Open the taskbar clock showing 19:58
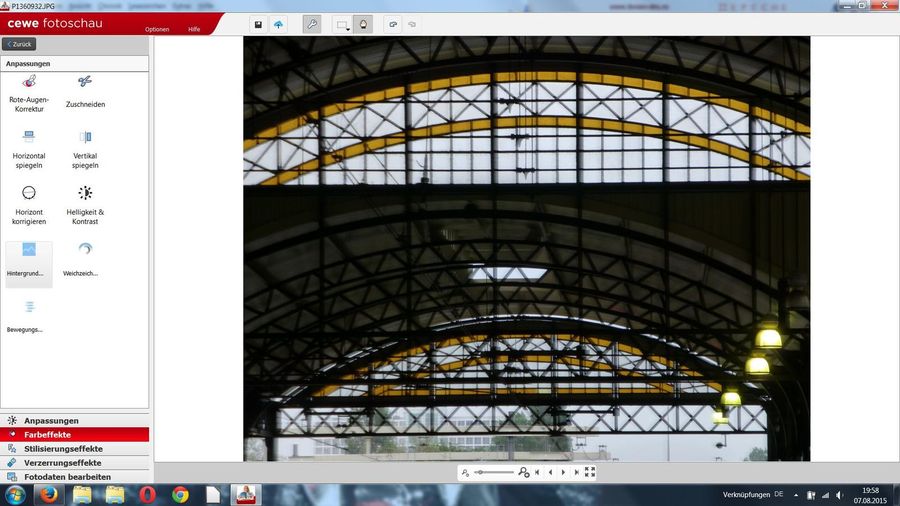 click(870, 495)
